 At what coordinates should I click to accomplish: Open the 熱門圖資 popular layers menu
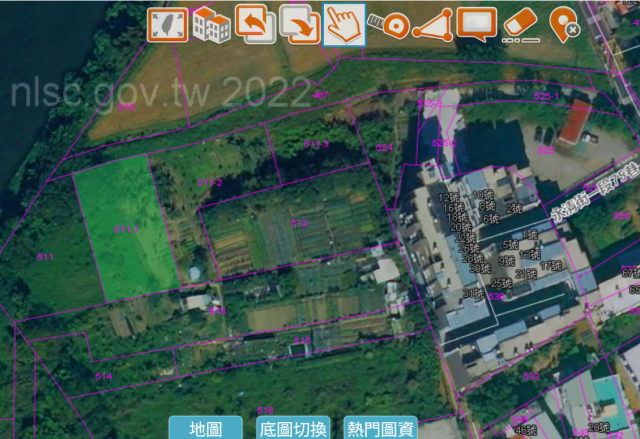click(x=380, y=428)
